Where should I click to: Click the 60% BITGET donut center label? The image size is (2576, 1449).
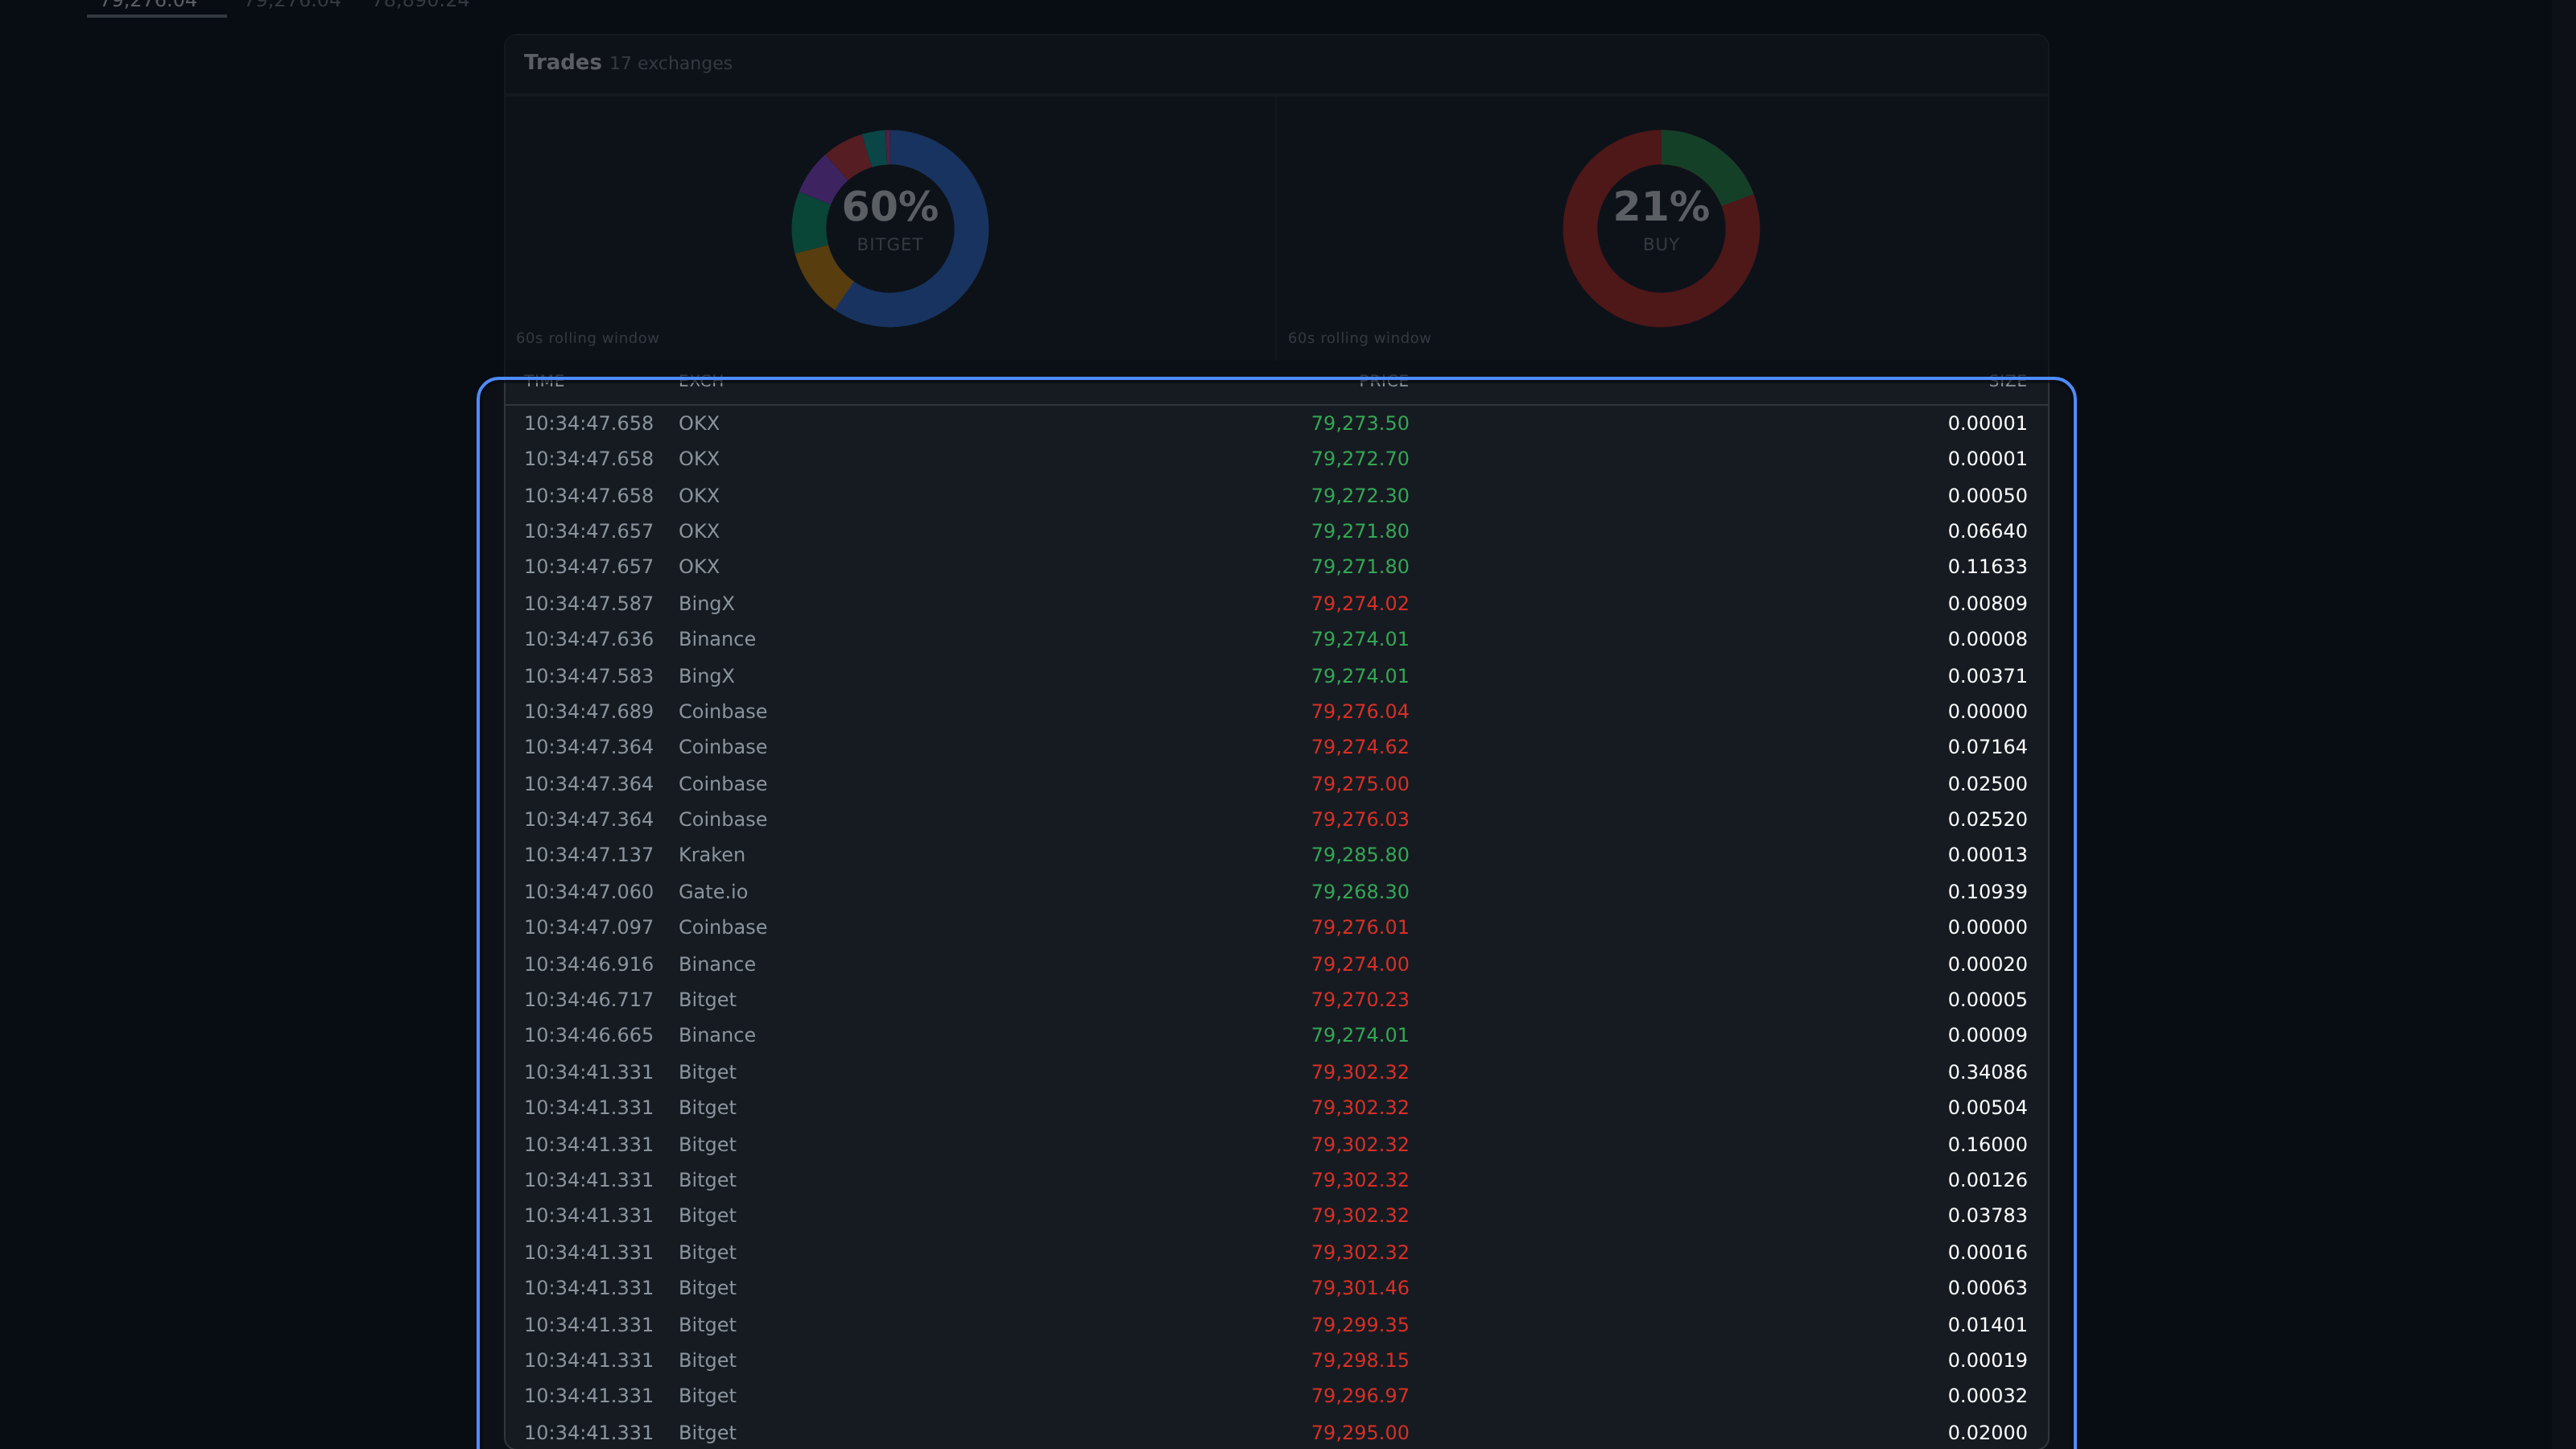click(890, 220)
